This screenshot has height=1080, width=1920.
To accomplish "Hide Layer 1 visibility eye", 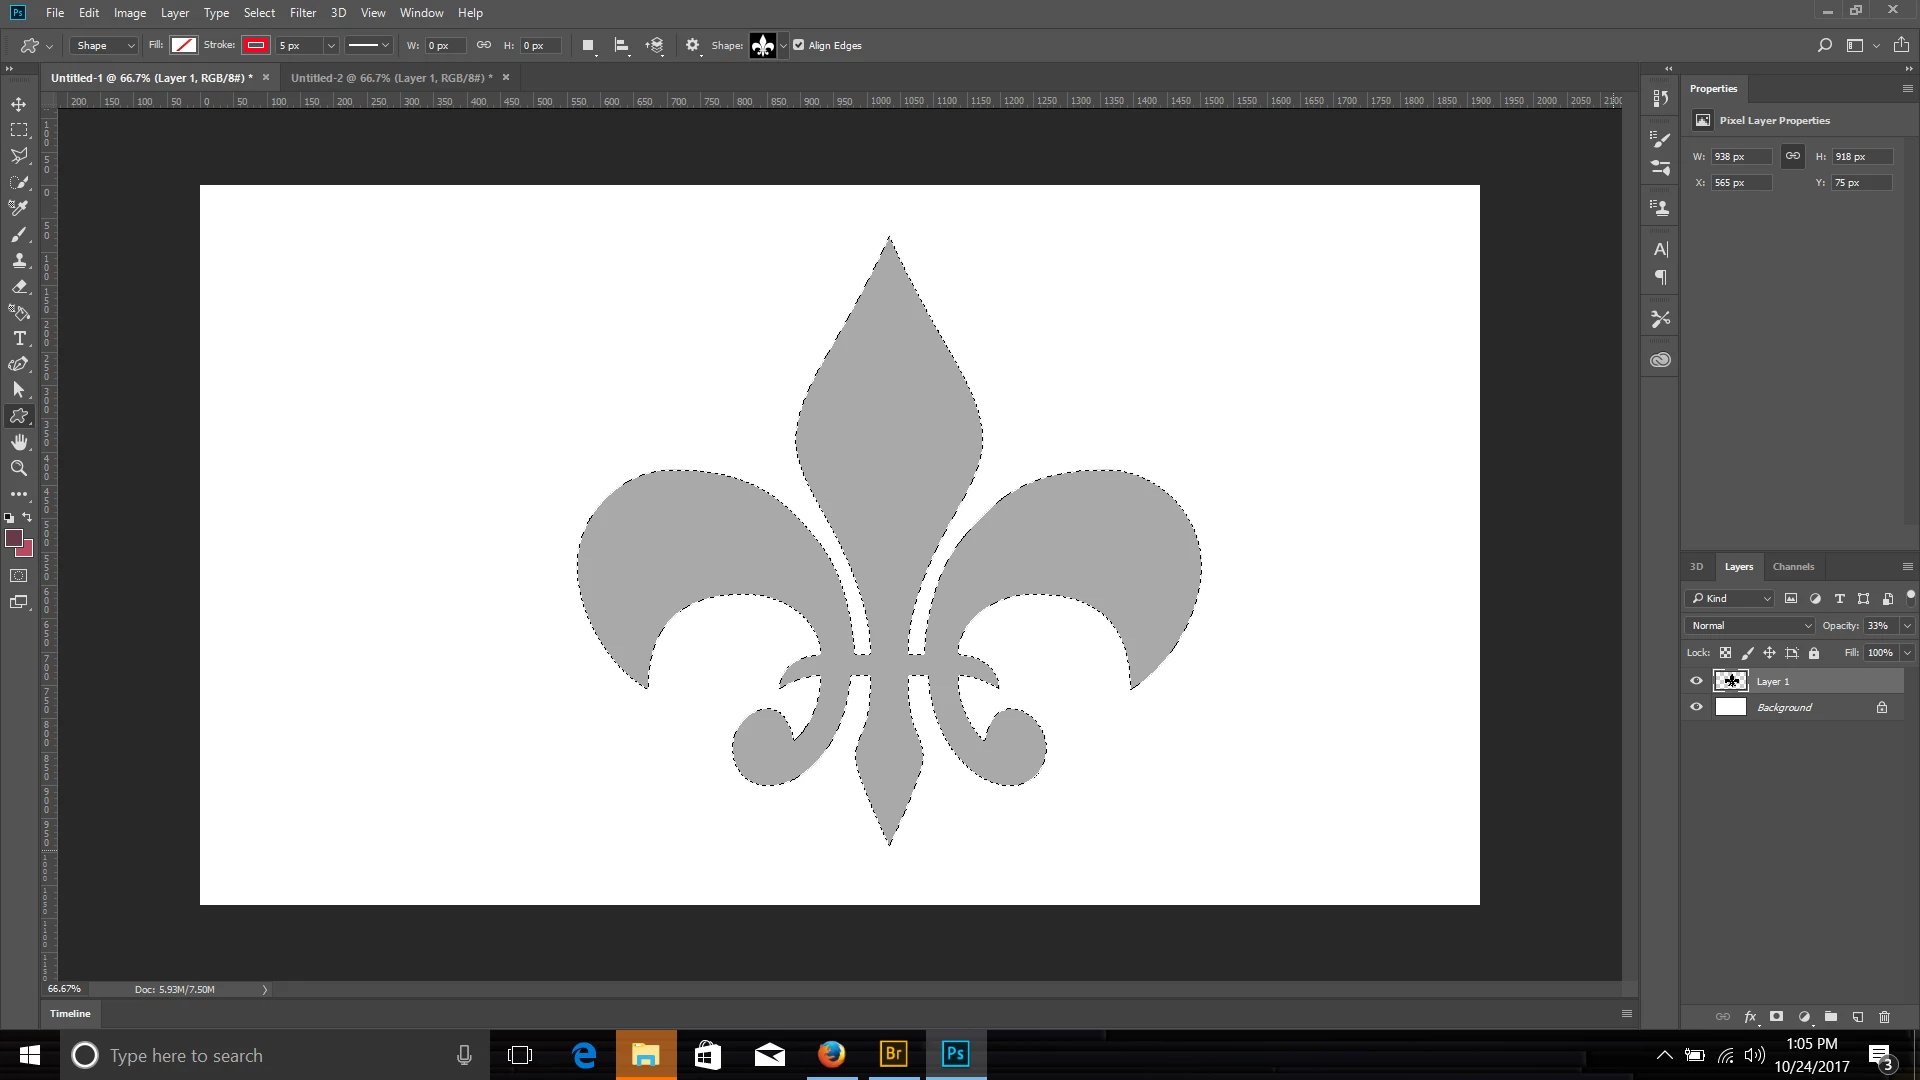I will (1696, 681).
